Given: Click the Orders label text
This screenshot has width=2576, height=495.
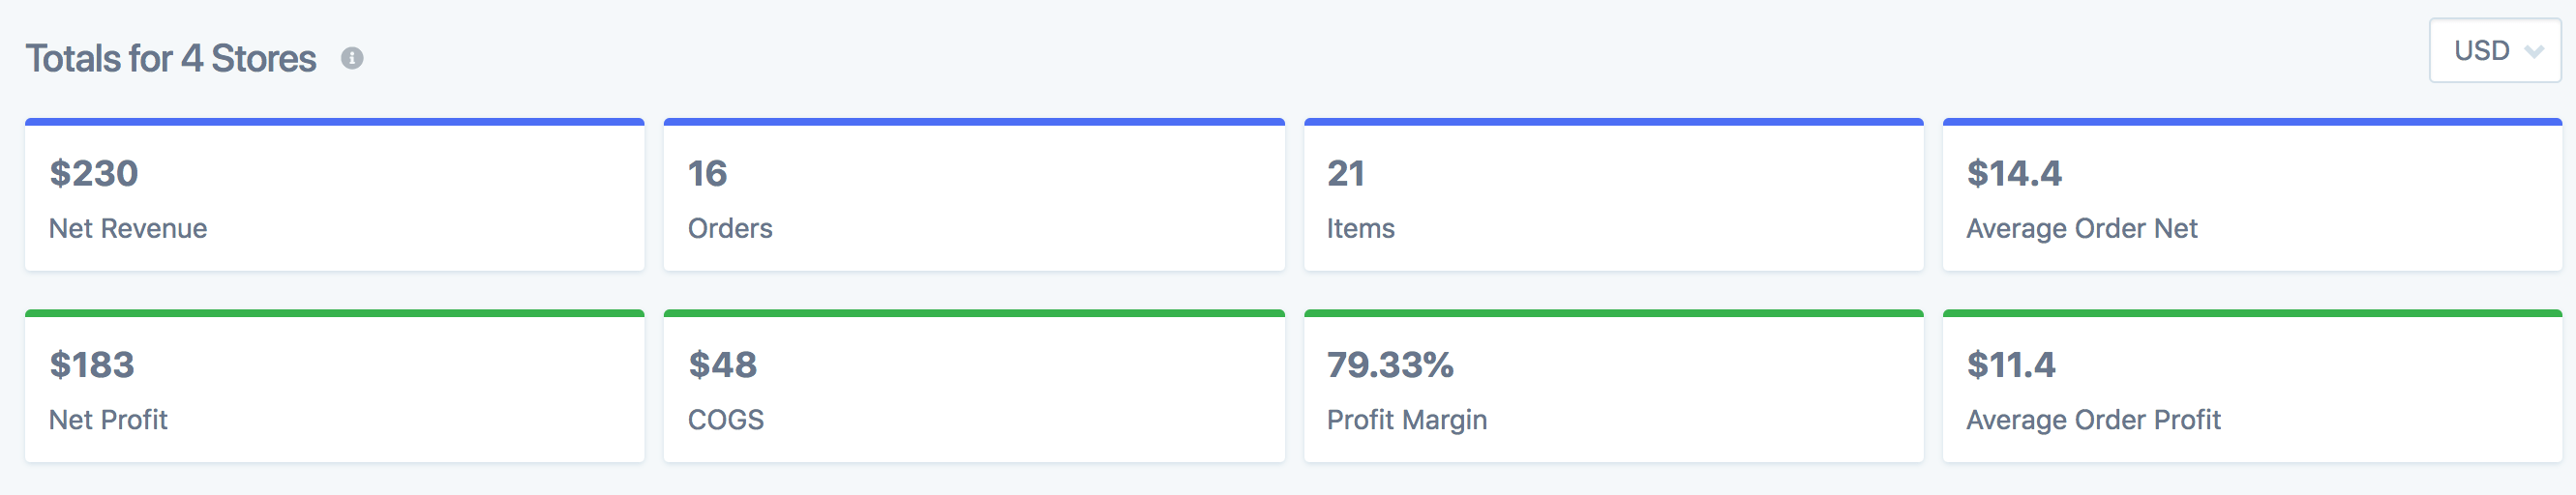Looking at the screenshot, I should click(x=730, y=229).
